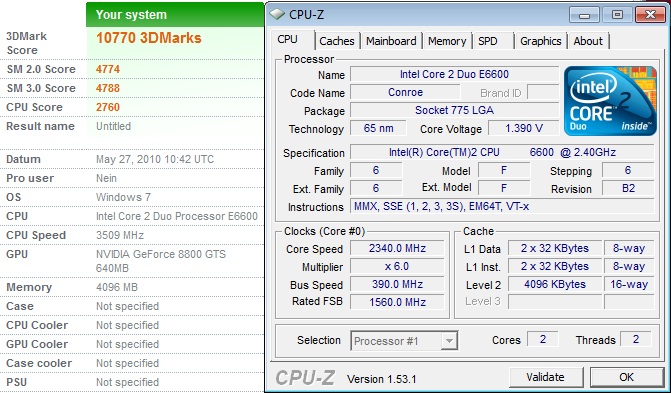Click the Intel Core 2 Duo logo
Screen dimensions: 671x393
click(x=610, y=101)
